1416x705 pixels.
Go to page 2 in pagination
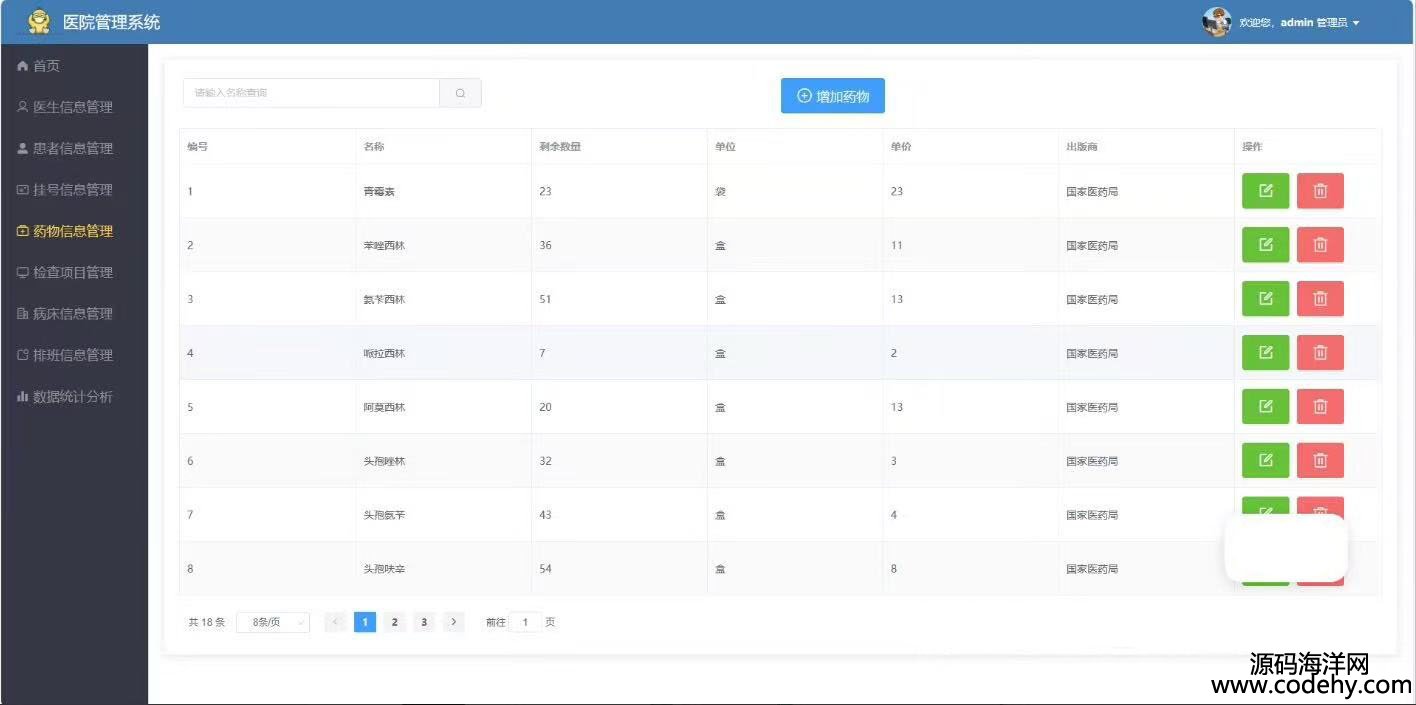pyautogui.click(x=395, y=622)
